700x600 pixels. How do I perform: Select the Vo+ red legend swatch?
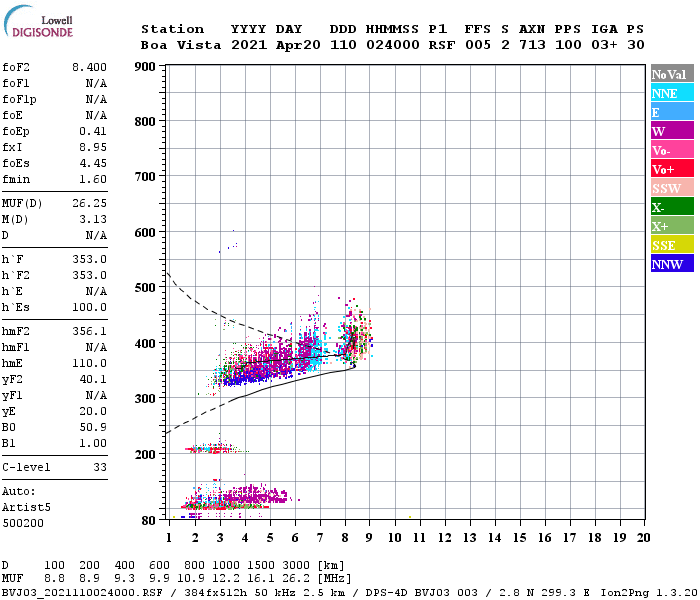(672, 169)
